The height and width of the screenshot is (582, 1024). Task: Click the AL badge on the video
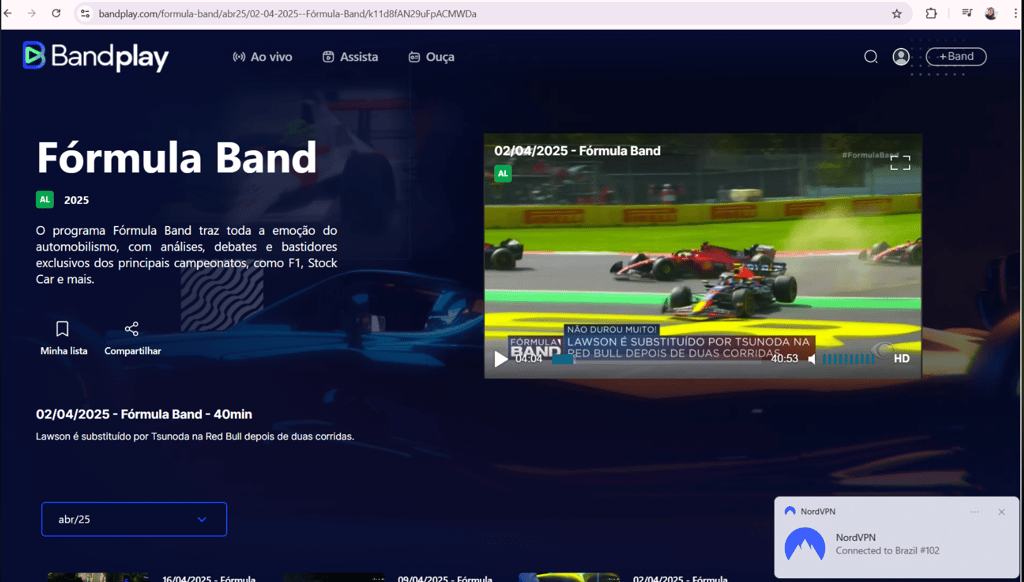pos(502,173)
